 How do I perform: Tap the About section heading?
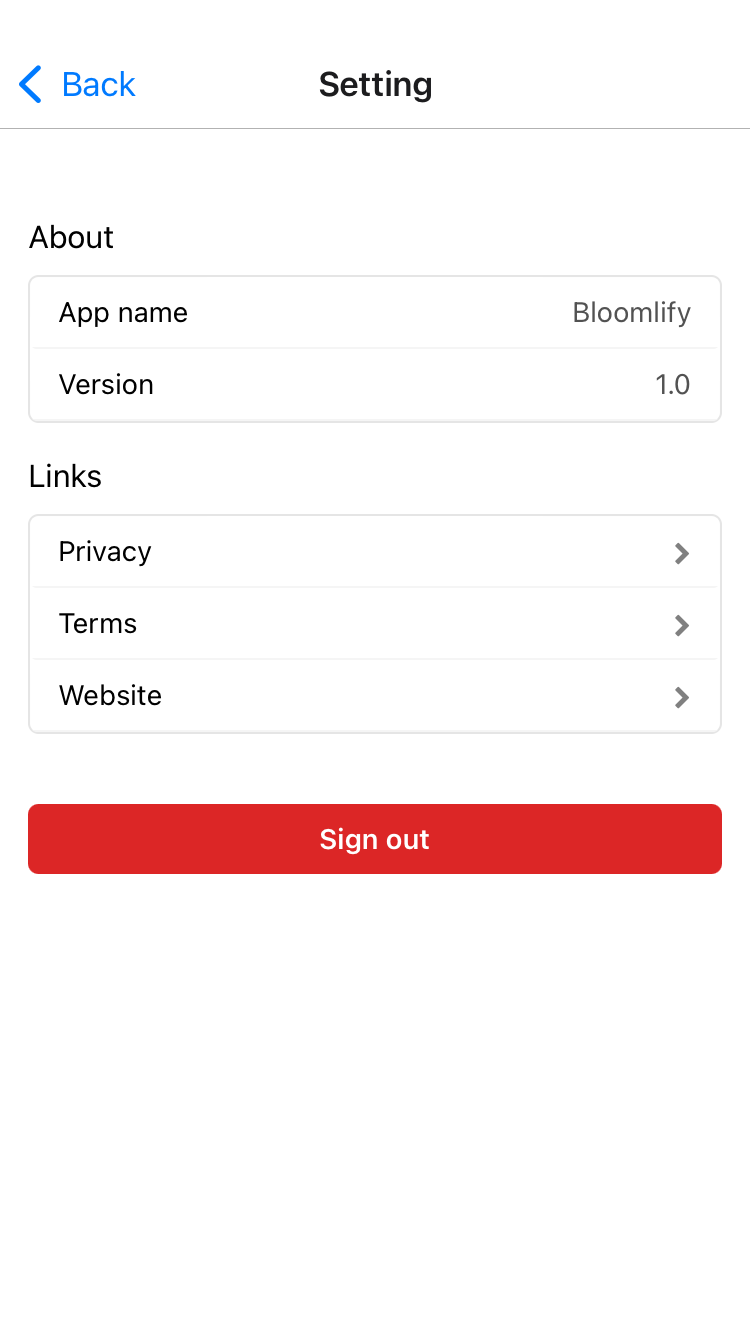click(71, 237)
